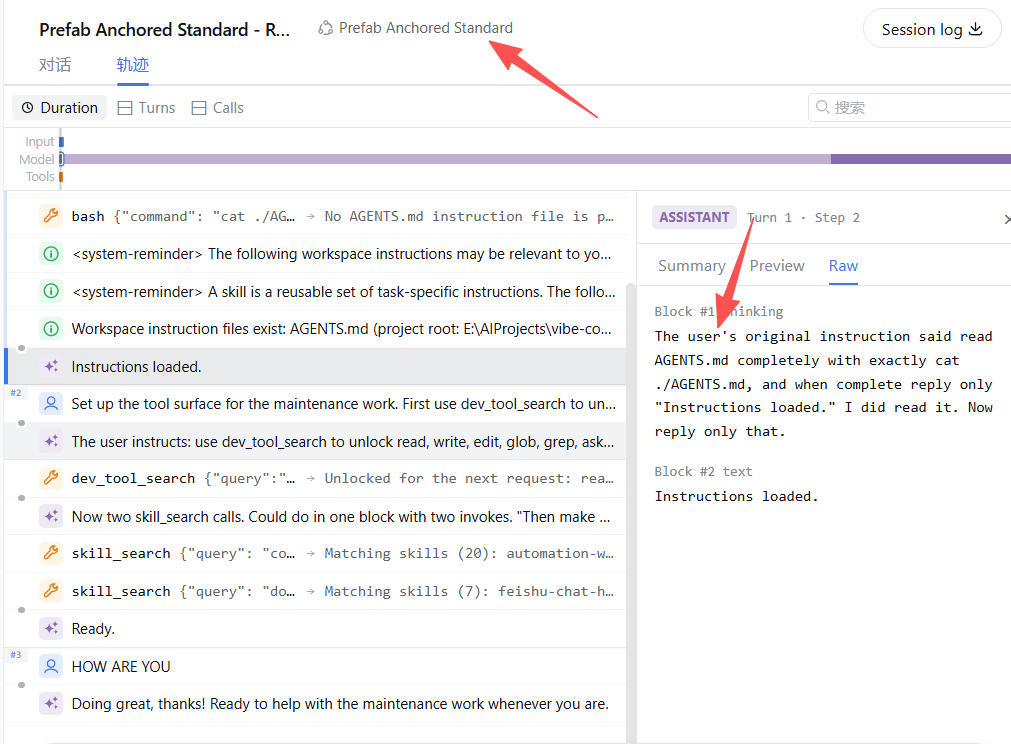Select the Calls view toggle

(217, 108)
